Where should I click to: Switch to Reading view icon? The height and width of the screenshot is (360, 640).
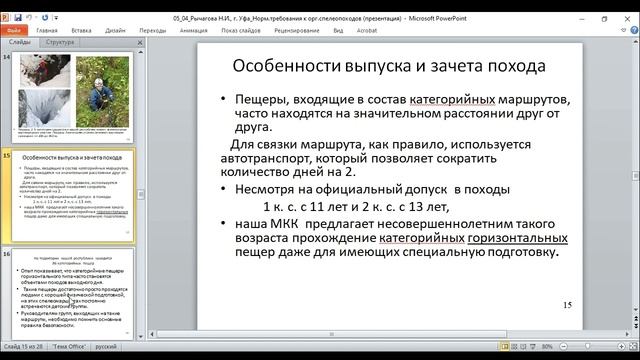pyautogui.click(x=523, y=347)
